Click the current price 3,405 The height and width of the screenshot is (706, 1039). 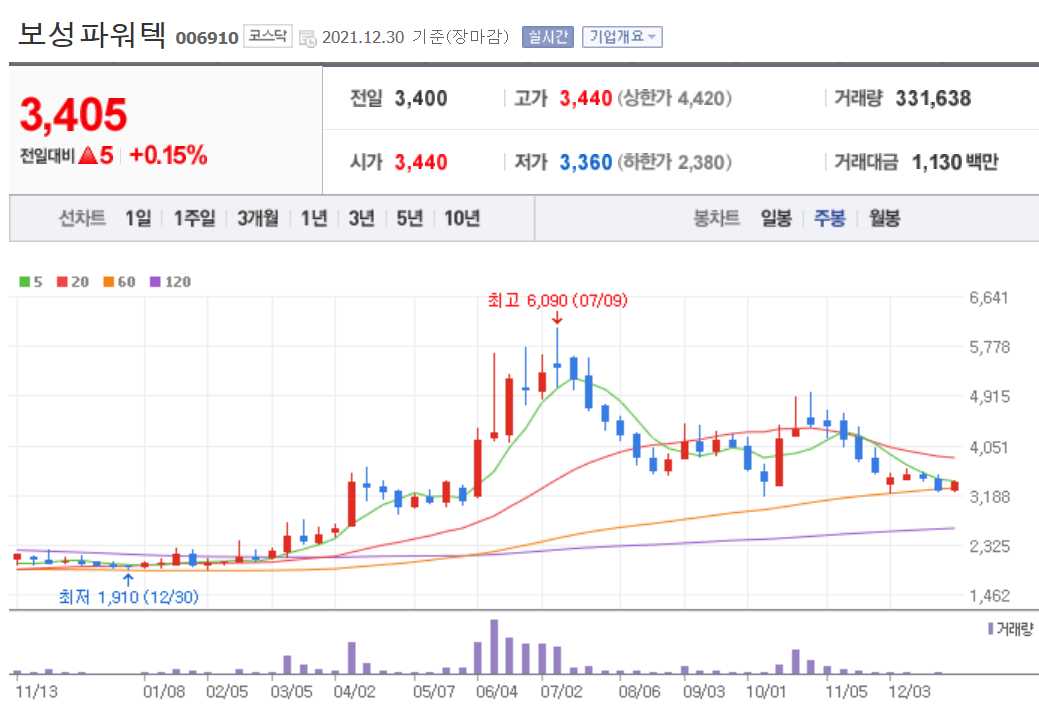[x=74, y=115]
